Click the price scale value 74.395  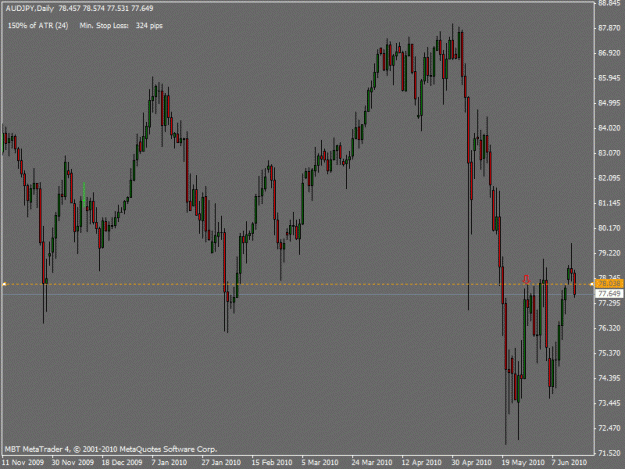609,378
